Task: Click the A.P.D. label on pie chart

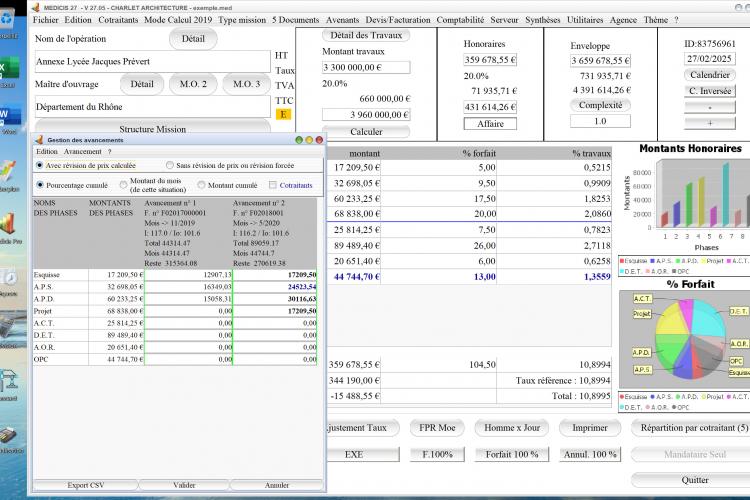Action: 641,352
